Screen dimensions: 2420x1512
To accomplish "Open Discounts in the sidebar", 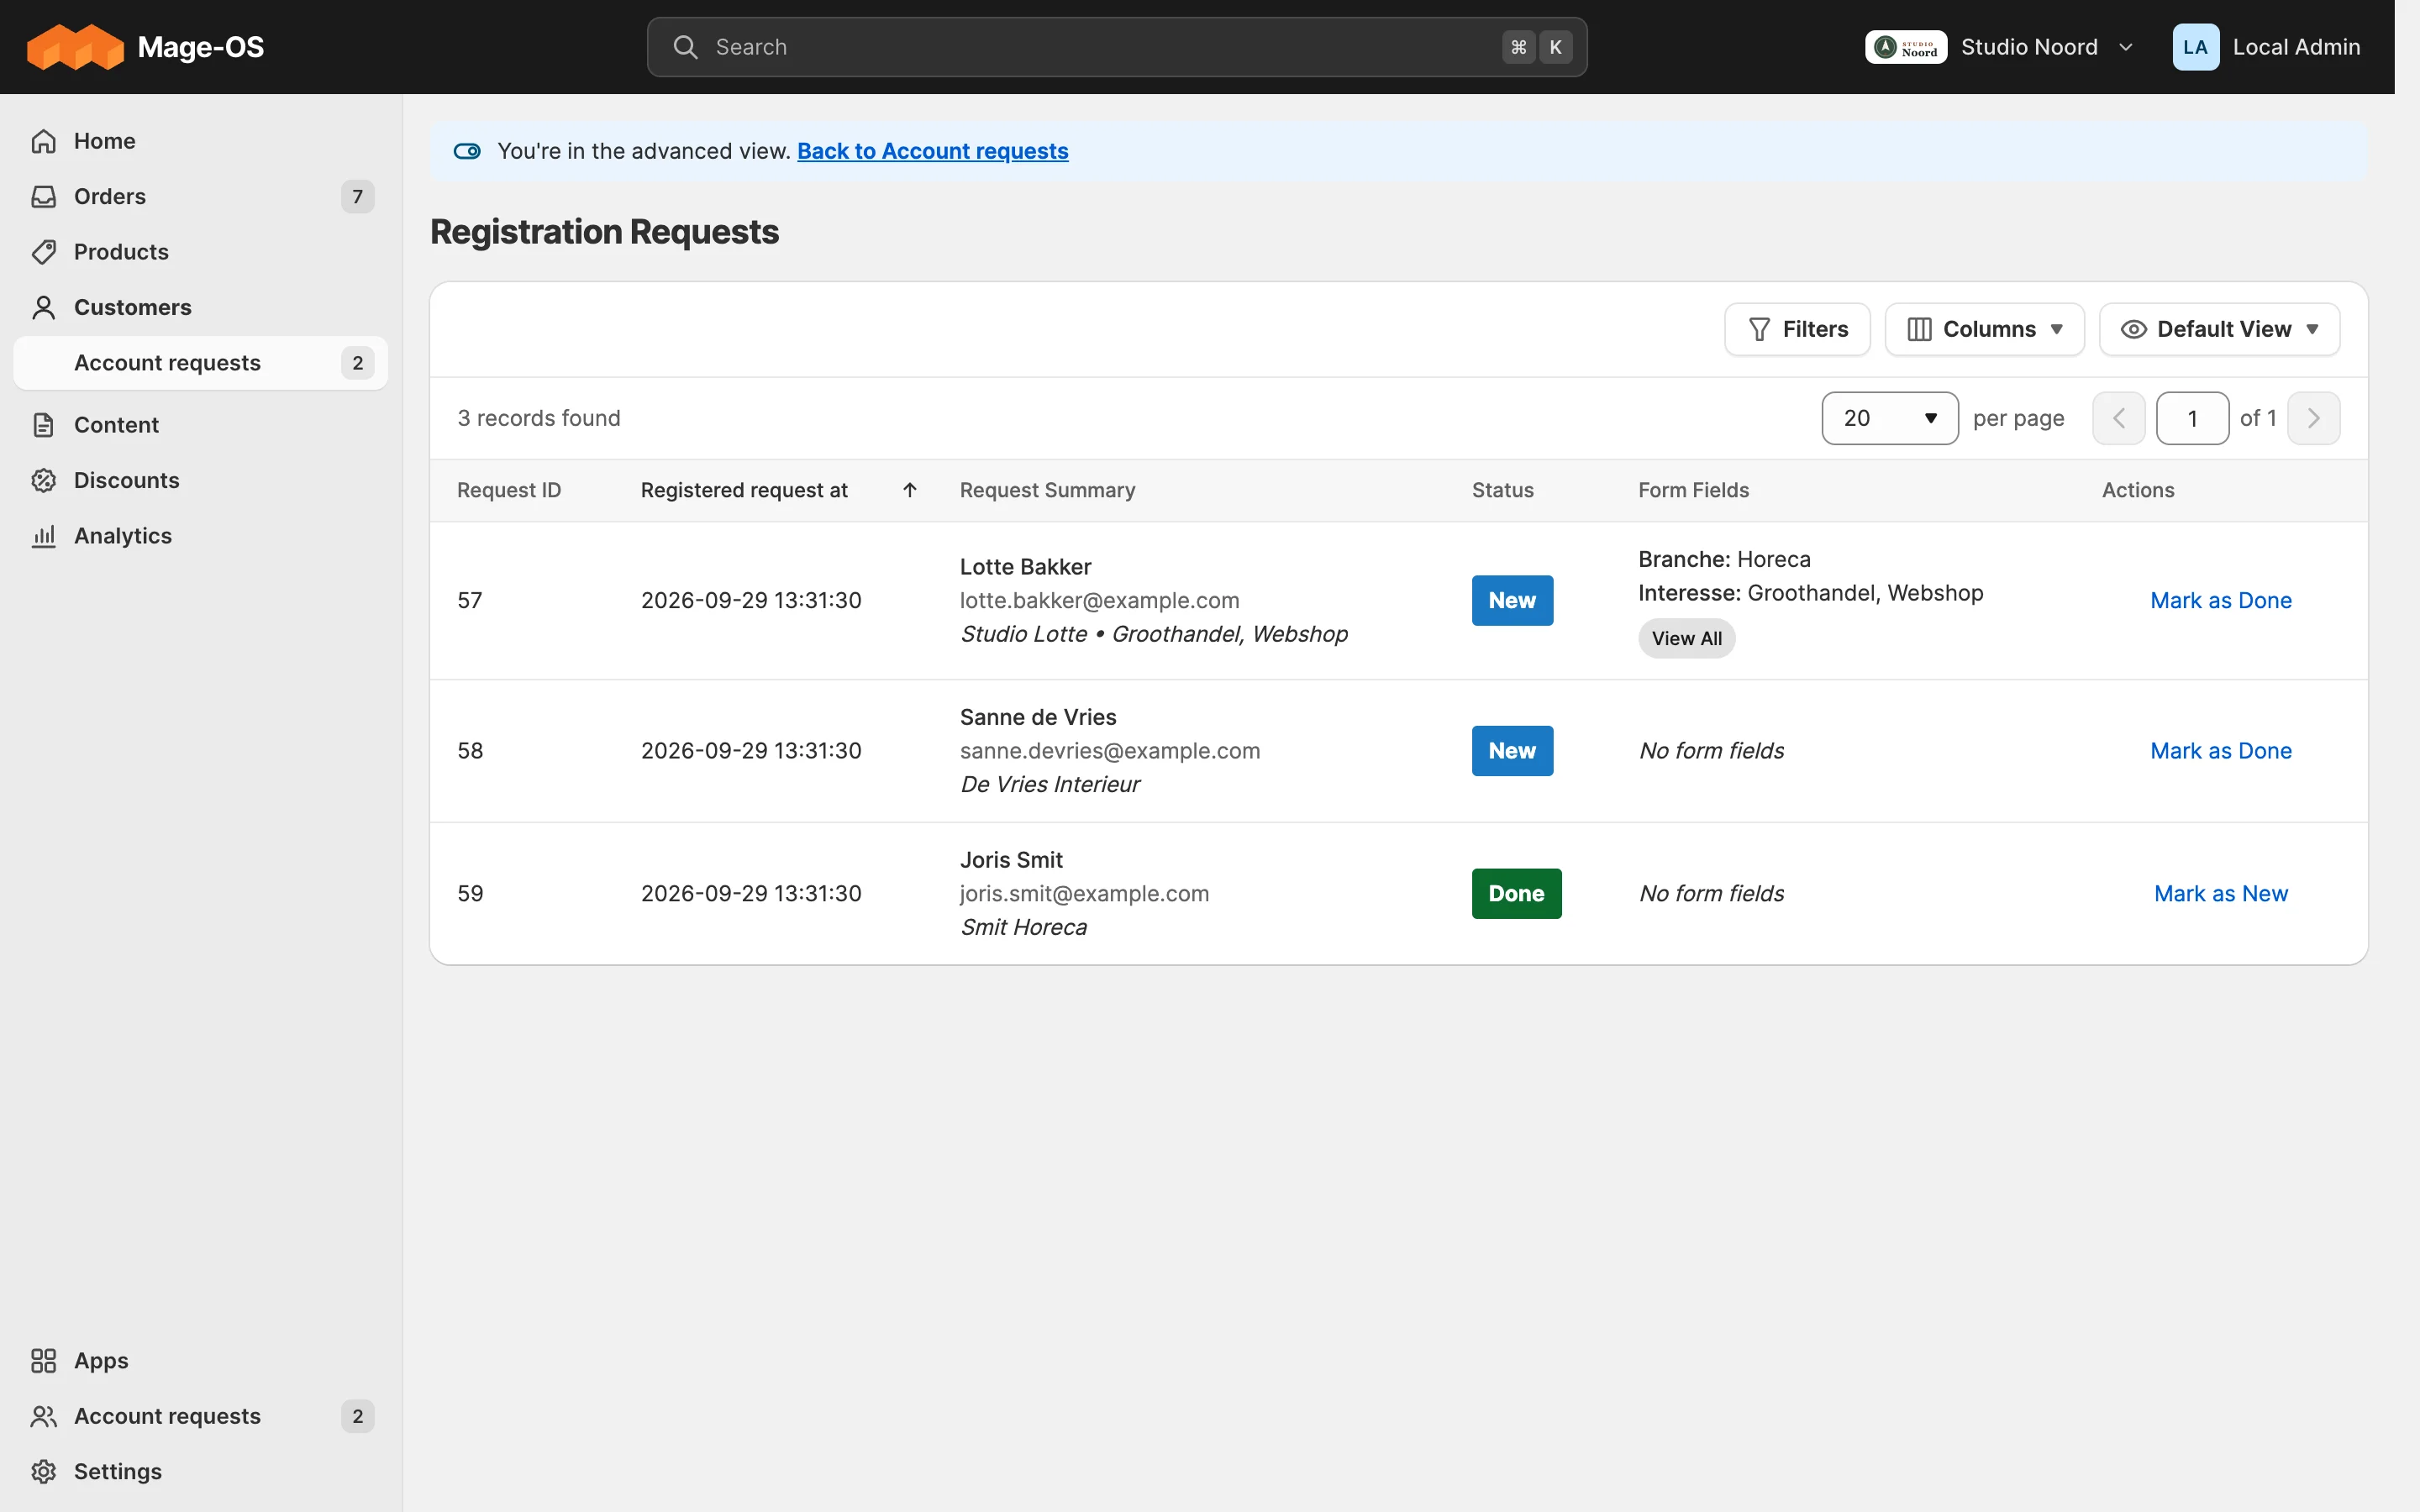I will pyautogui.click(x=201, y=480).
